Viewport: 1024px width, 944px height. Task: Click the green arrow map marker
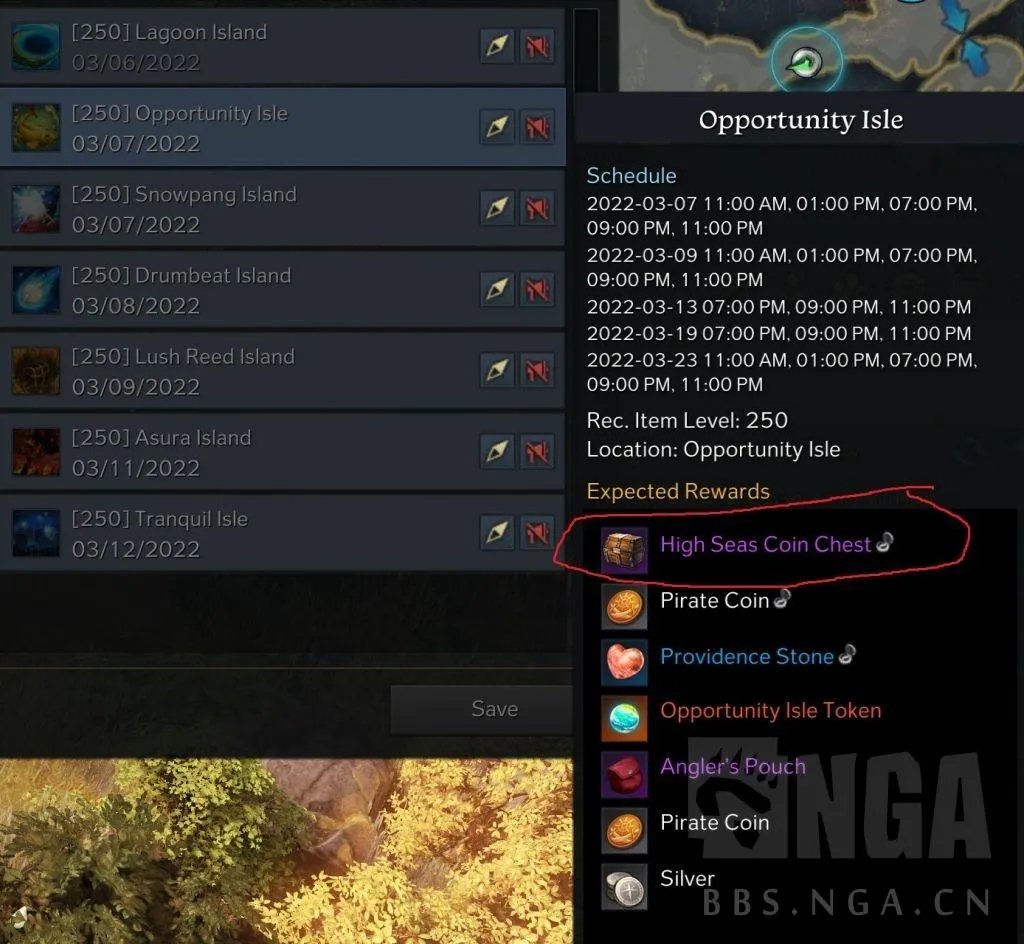pyautogui.click(x=805, y=63)
